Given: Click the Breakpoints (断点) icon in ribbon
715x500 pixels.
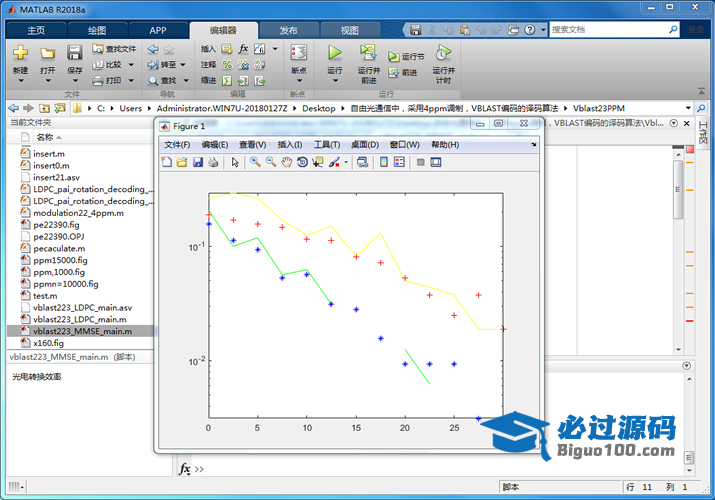Looking at the screenshot, I should coord(298,58).
